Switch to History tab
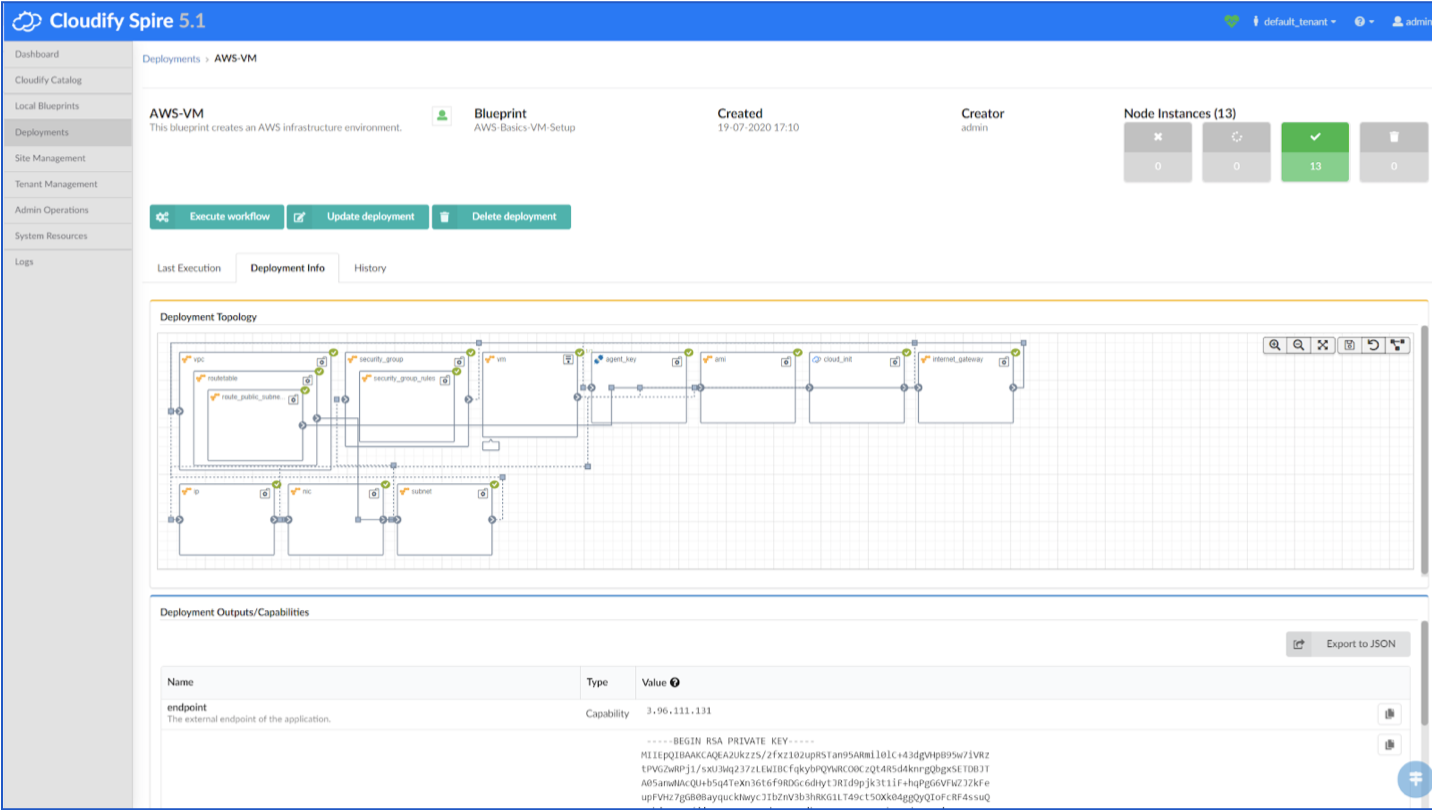 tap(370, 268)
